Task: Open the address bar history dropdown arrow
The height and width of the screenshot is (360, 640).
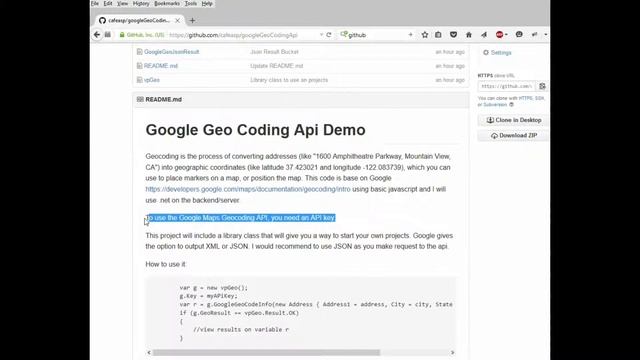Action: (321, 35)
